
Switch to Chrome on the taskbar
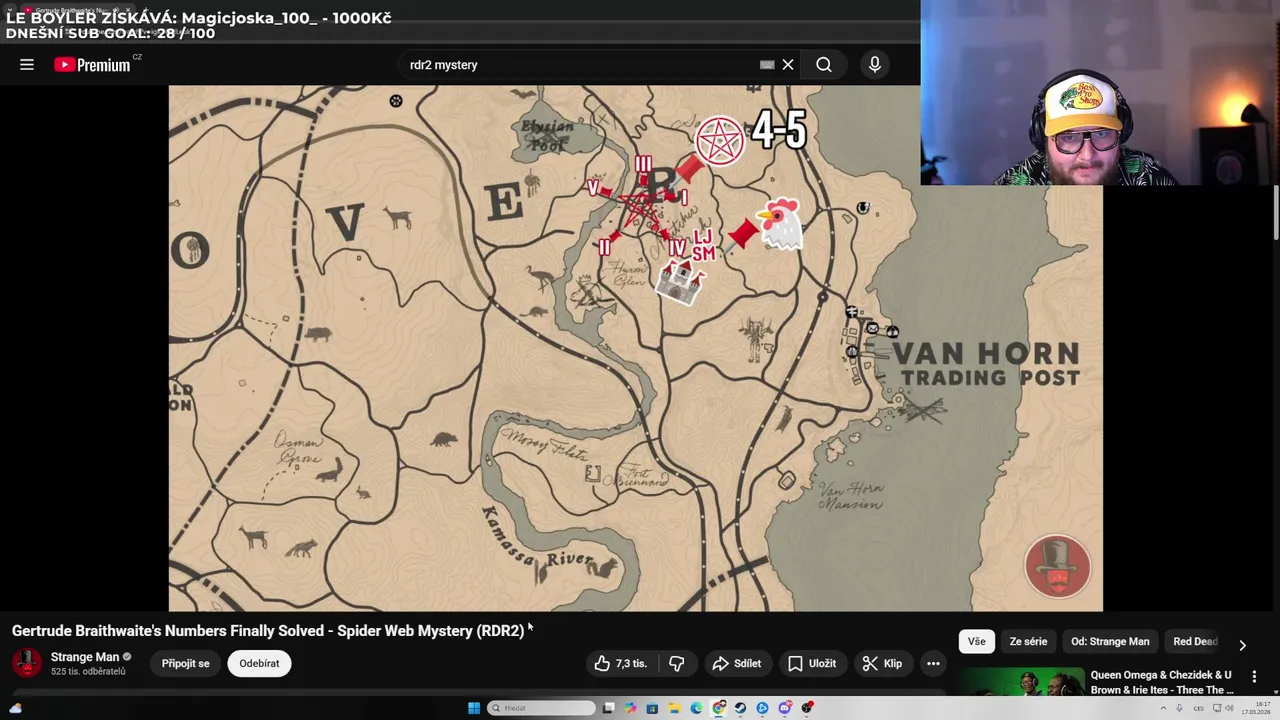[718, 708]
